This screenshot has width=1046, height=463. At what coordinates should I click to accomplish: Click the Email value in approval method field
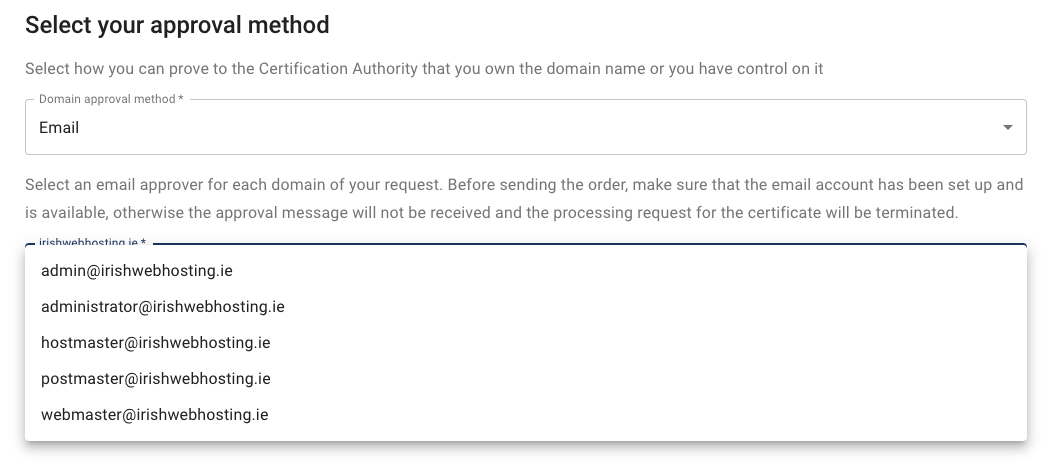[x=59, y=128]
